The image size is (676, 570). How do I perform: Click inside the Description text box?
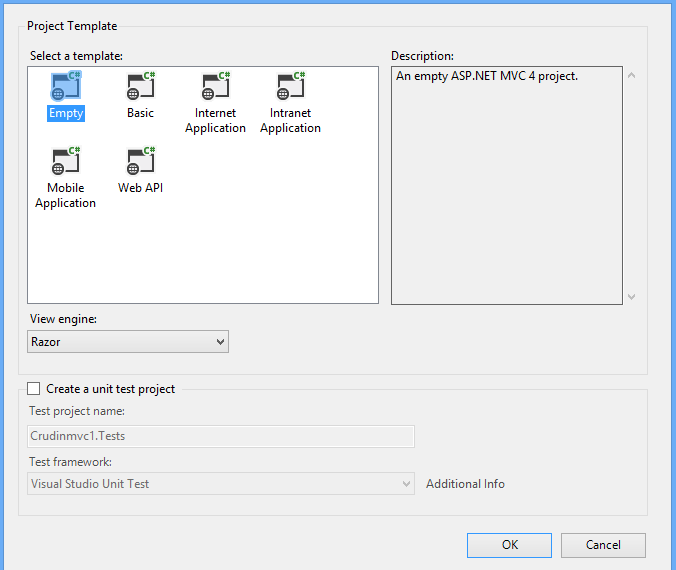pos(506,185)
